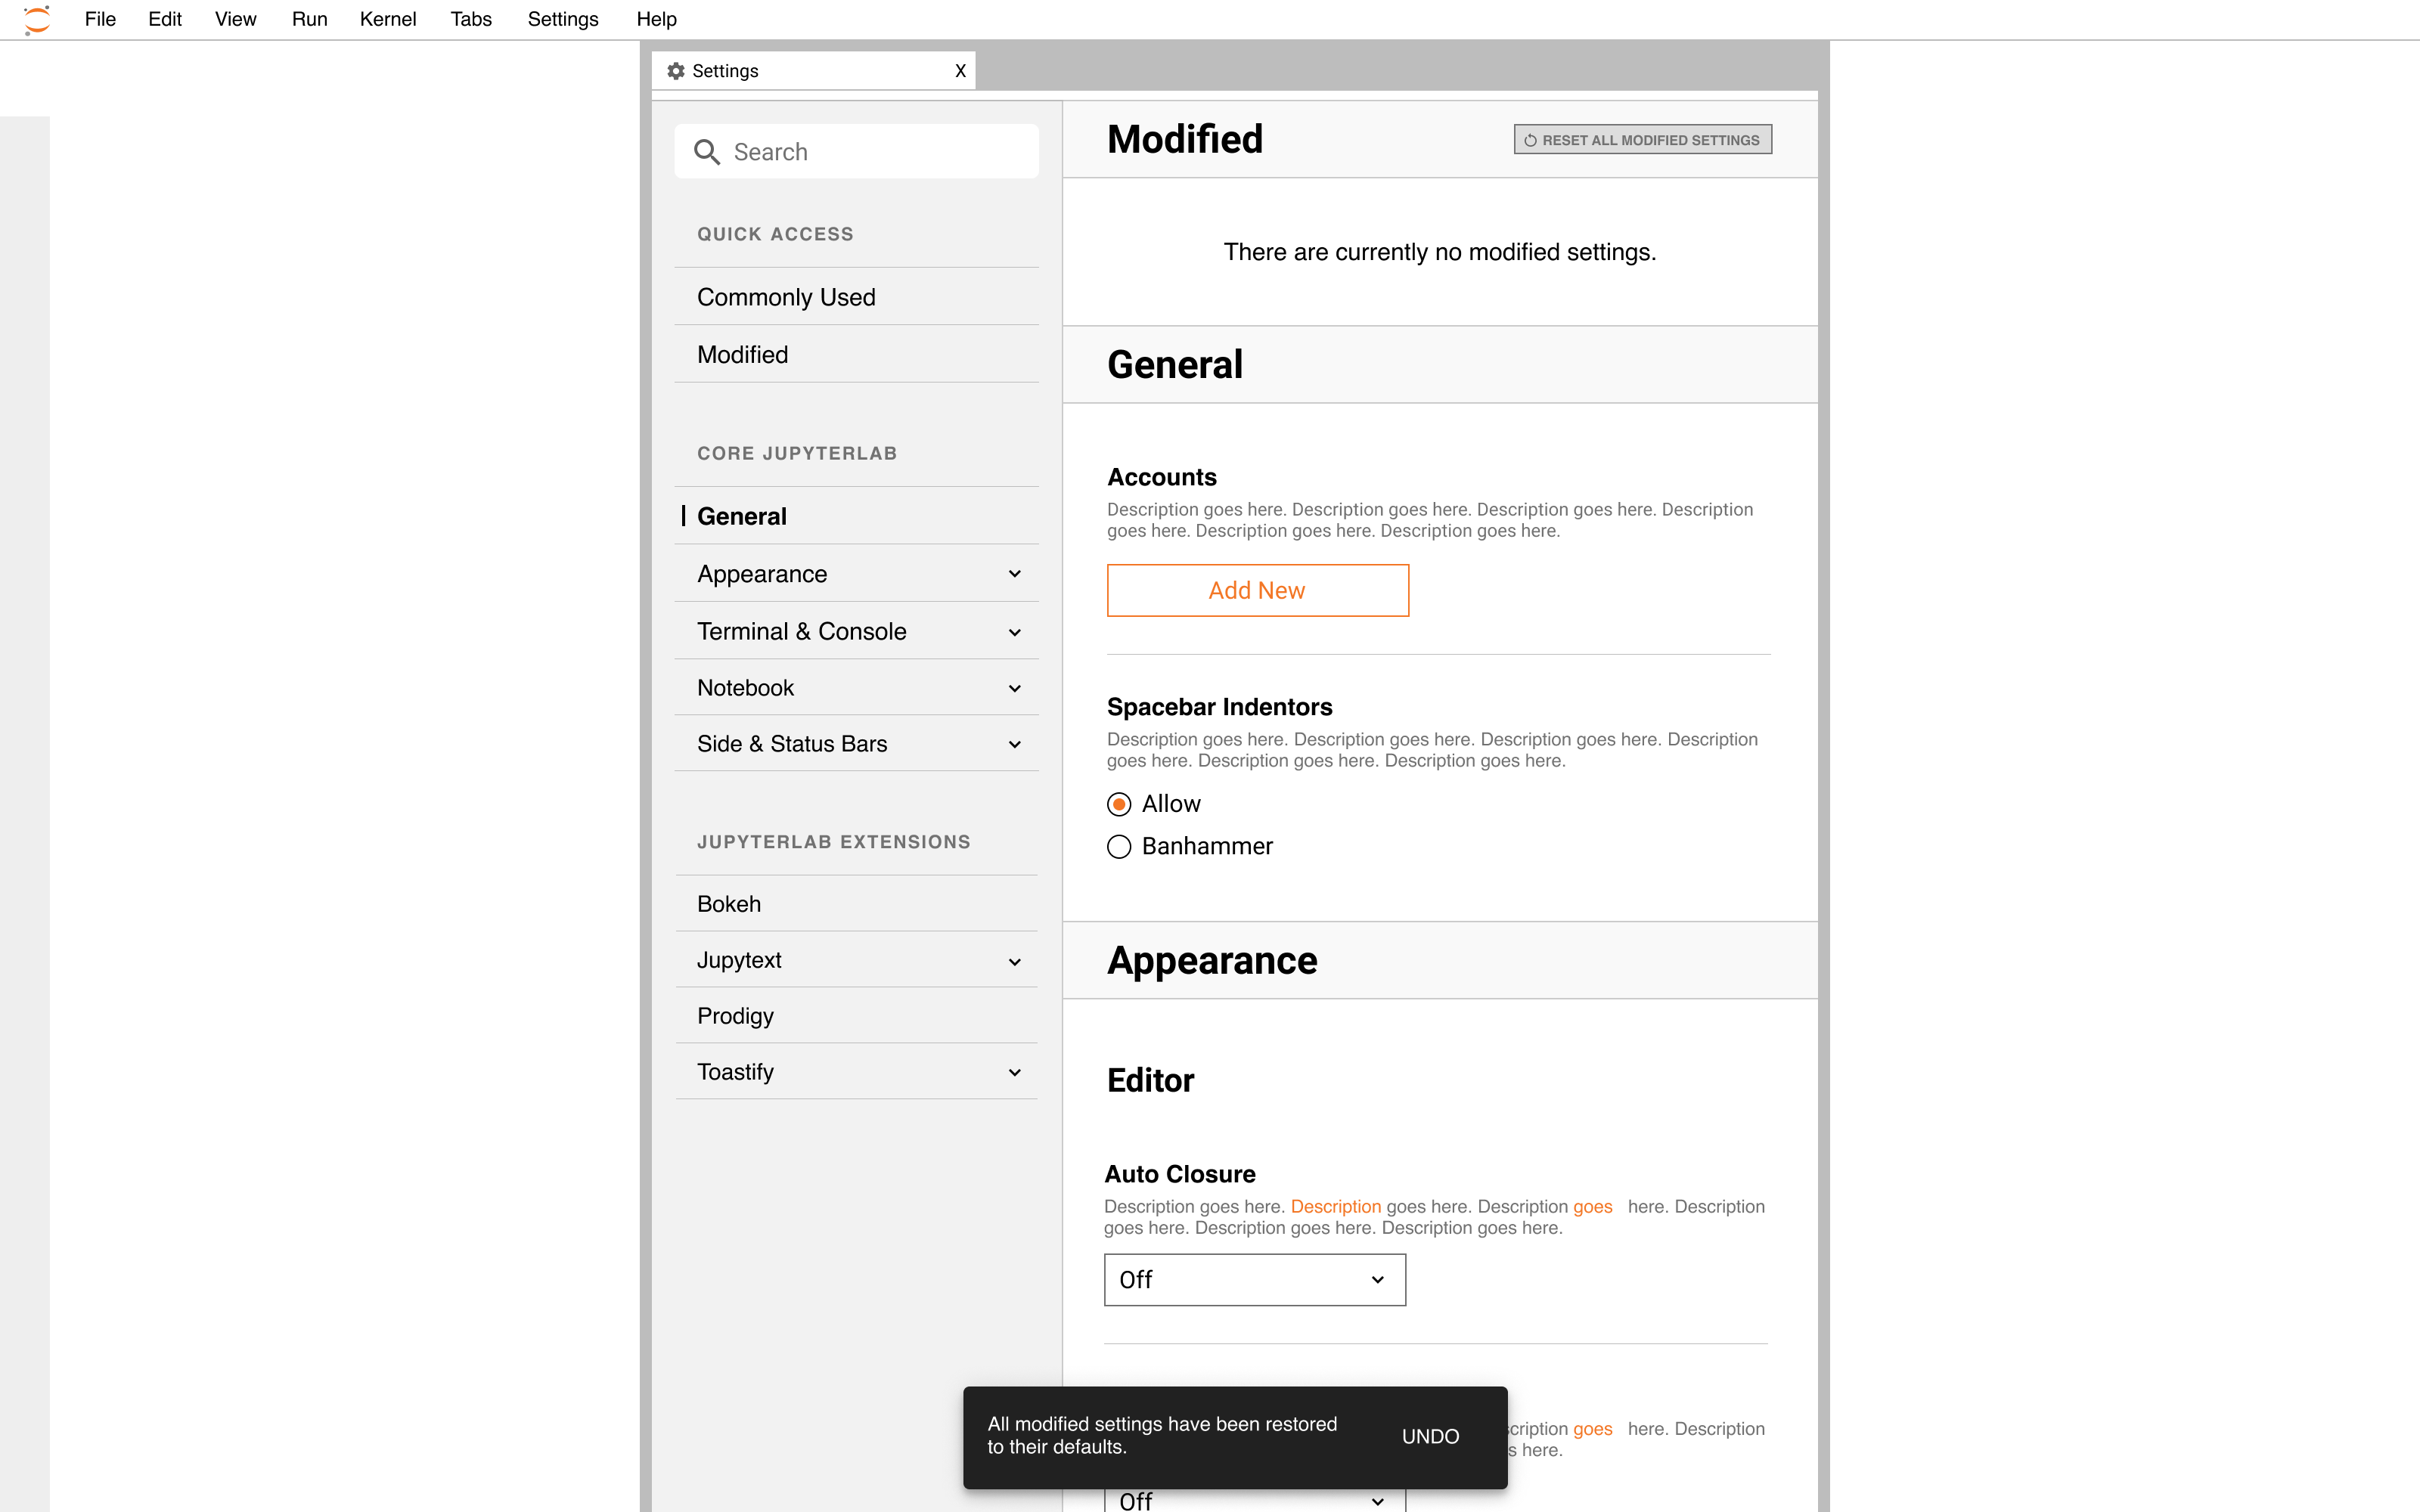2420x1512 pixels.
Task: Expand the Terminal & Console chevron
Action: tap(1015, 631)
